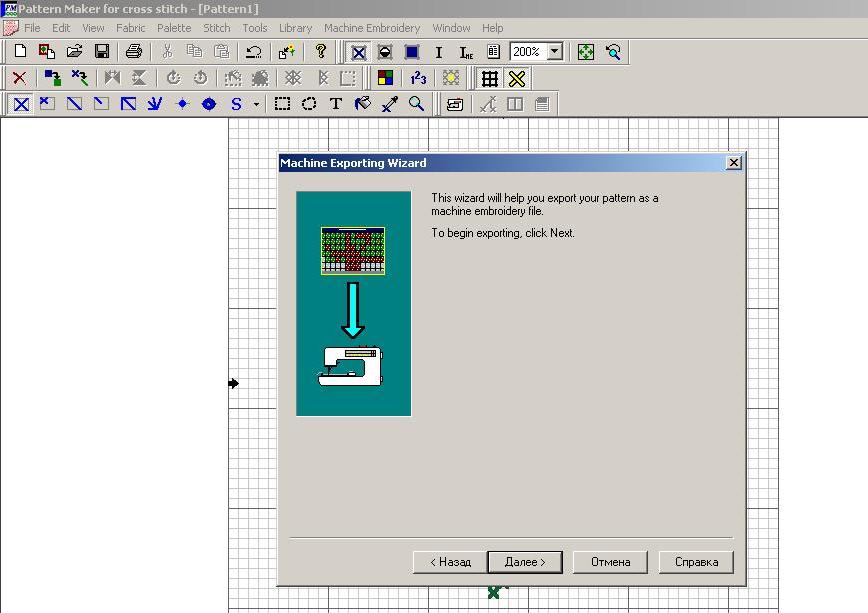Select the color picker eyedropper tool
This screenshot has height=613, width=868.
click(x=390, y=104)
